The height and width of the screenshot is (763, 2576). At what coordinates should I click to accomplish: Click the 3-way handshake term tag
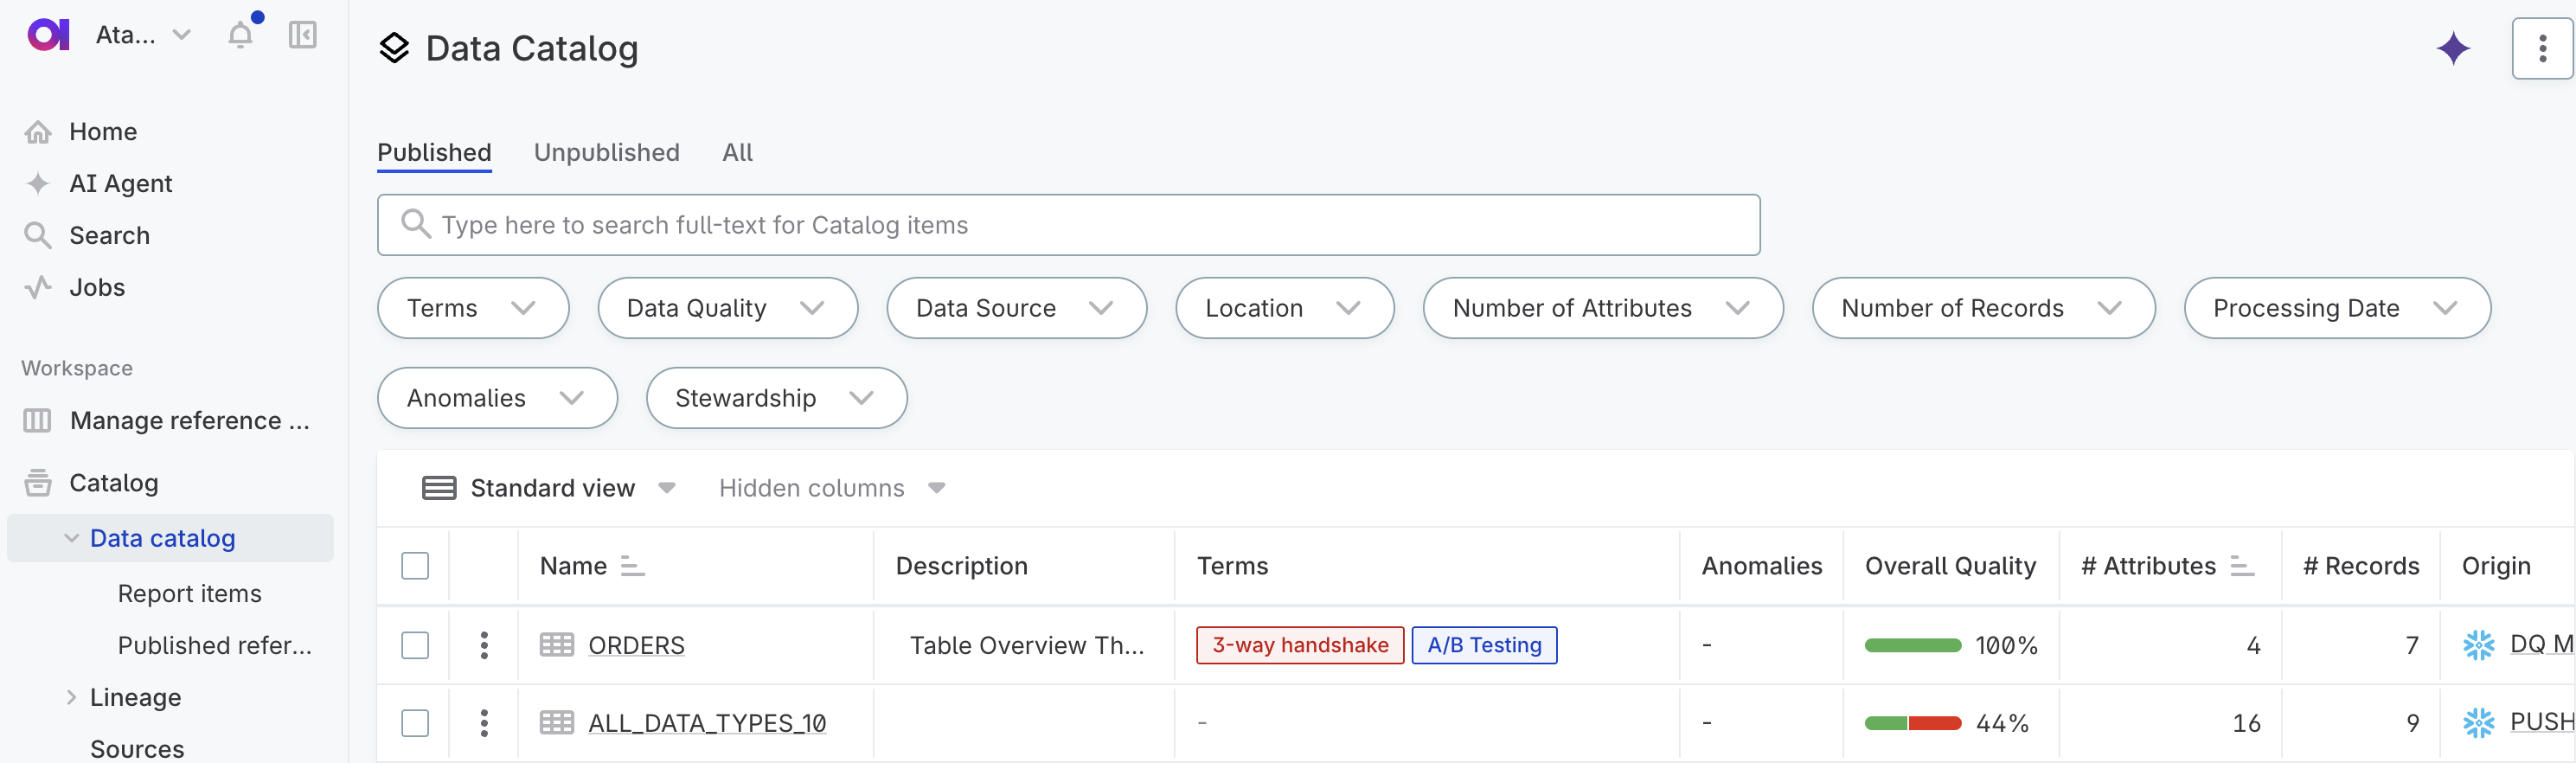(1300, 645)
